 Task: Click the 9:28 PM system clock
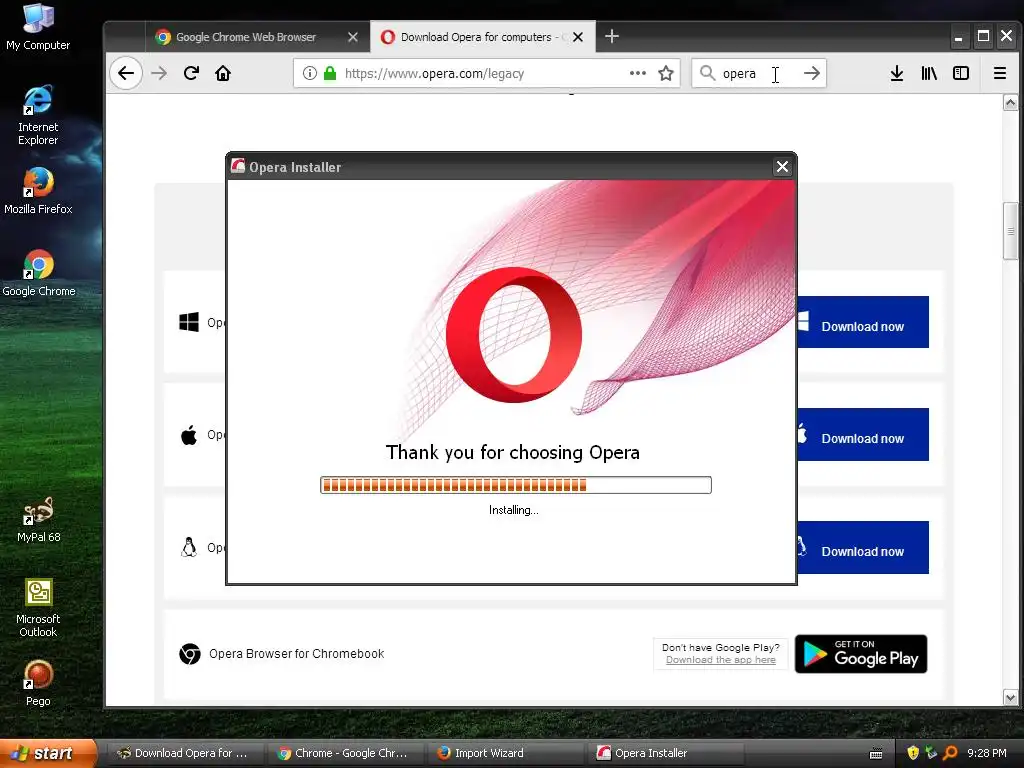click(x=986, y=753)
